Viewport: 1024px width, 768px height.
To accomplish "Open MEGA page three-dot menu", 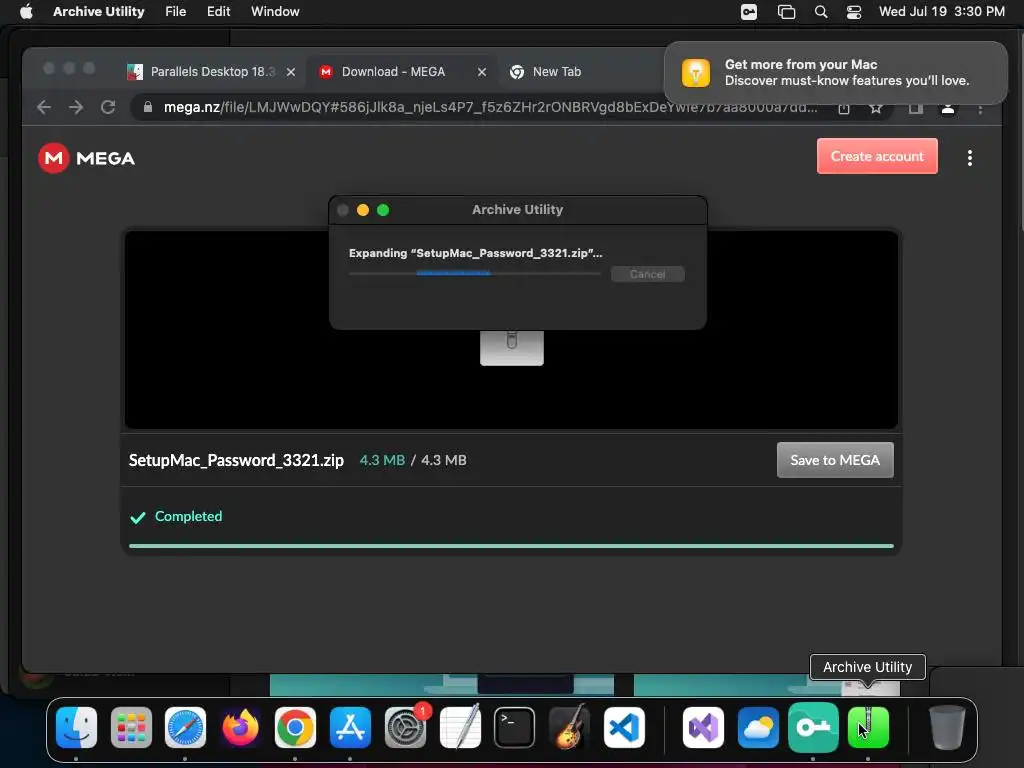I will [x=970, y=158].
